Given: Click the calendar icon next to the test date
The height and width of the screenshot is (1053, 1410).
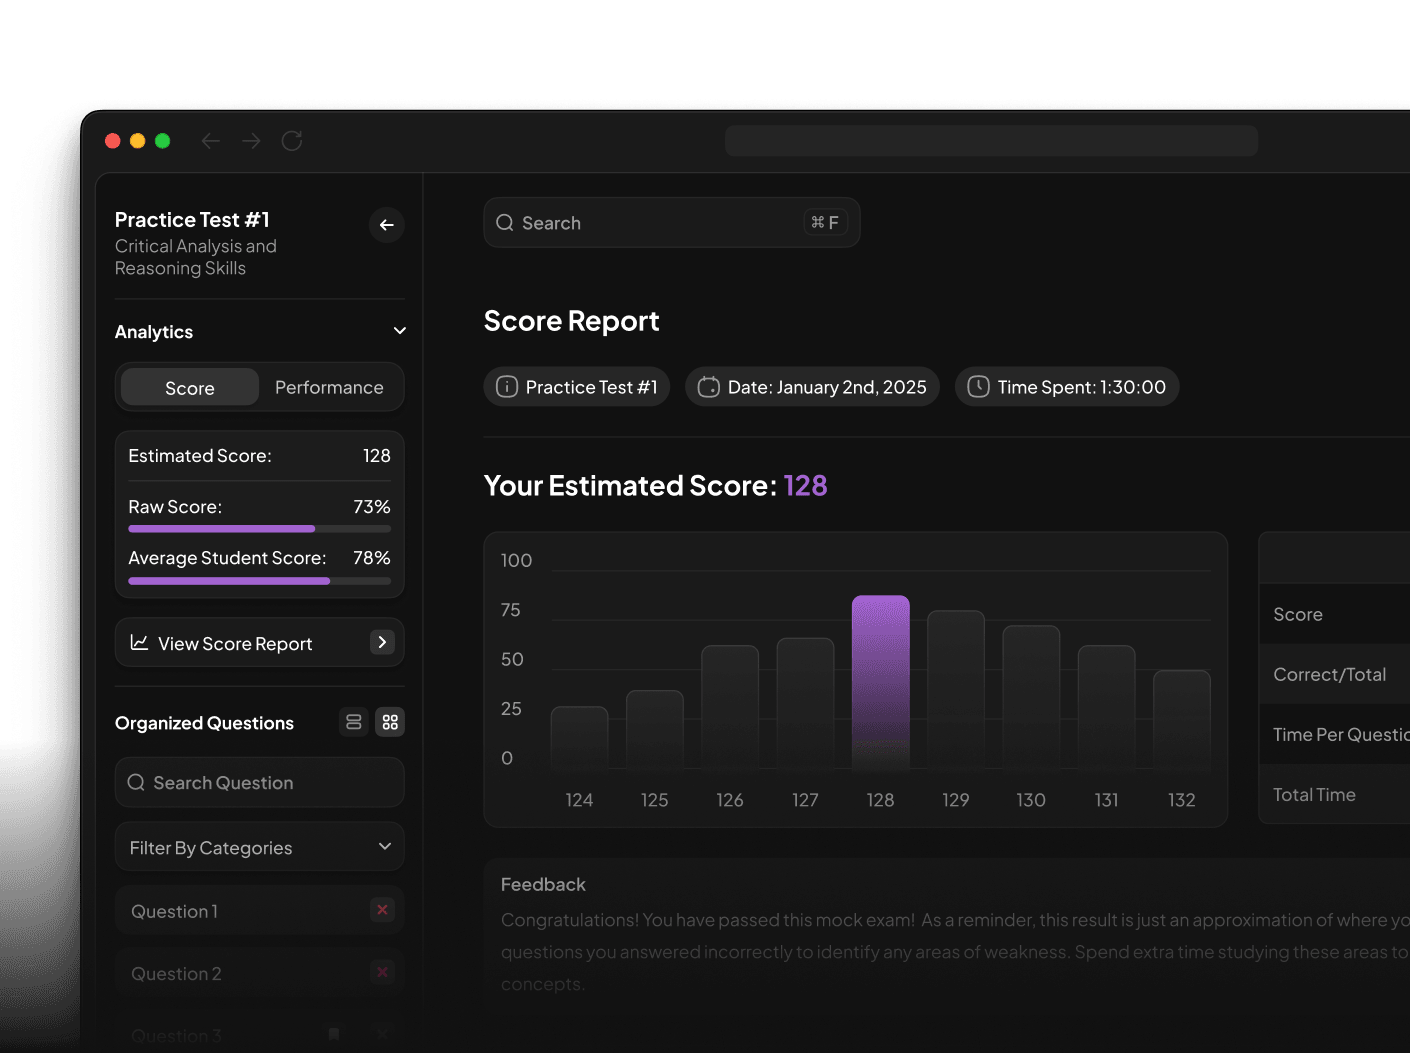Looking at the screenshot, I should 708,386.
